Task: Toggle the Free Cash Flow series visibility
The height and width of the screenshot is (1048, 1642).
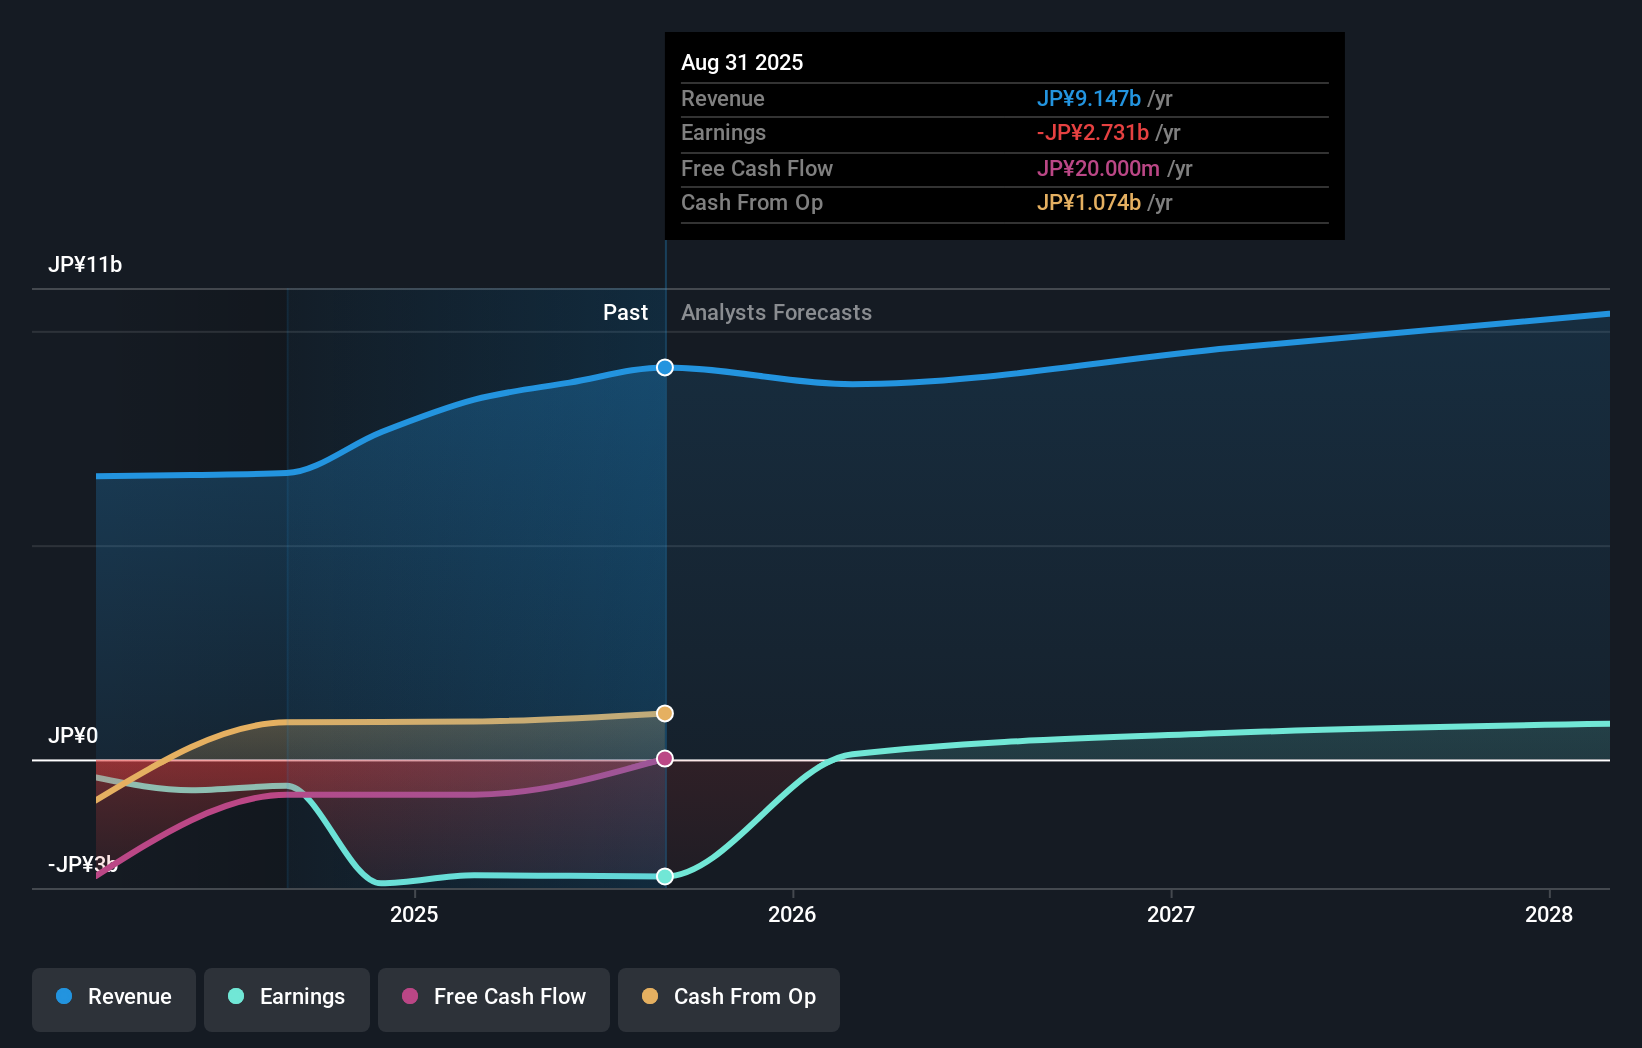Action: click(x=493, y=999)
